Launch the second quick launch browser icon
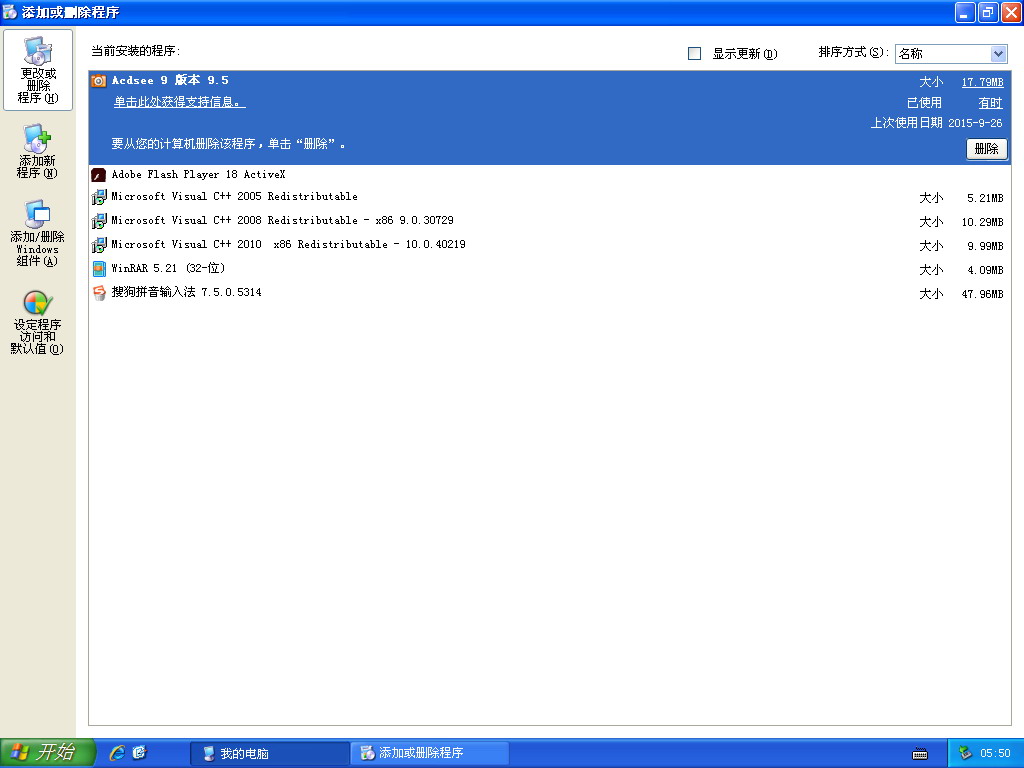This screenshot has height=768, width=1024. (140, 753)
